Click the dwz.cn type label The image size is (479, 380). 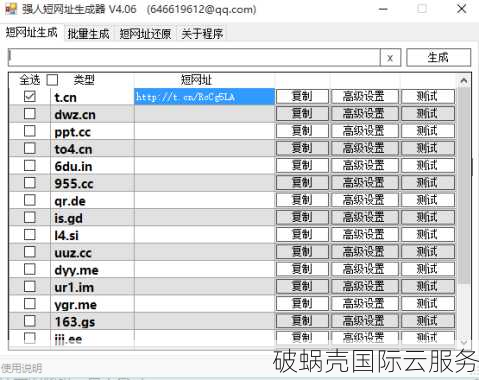point(75,115)
